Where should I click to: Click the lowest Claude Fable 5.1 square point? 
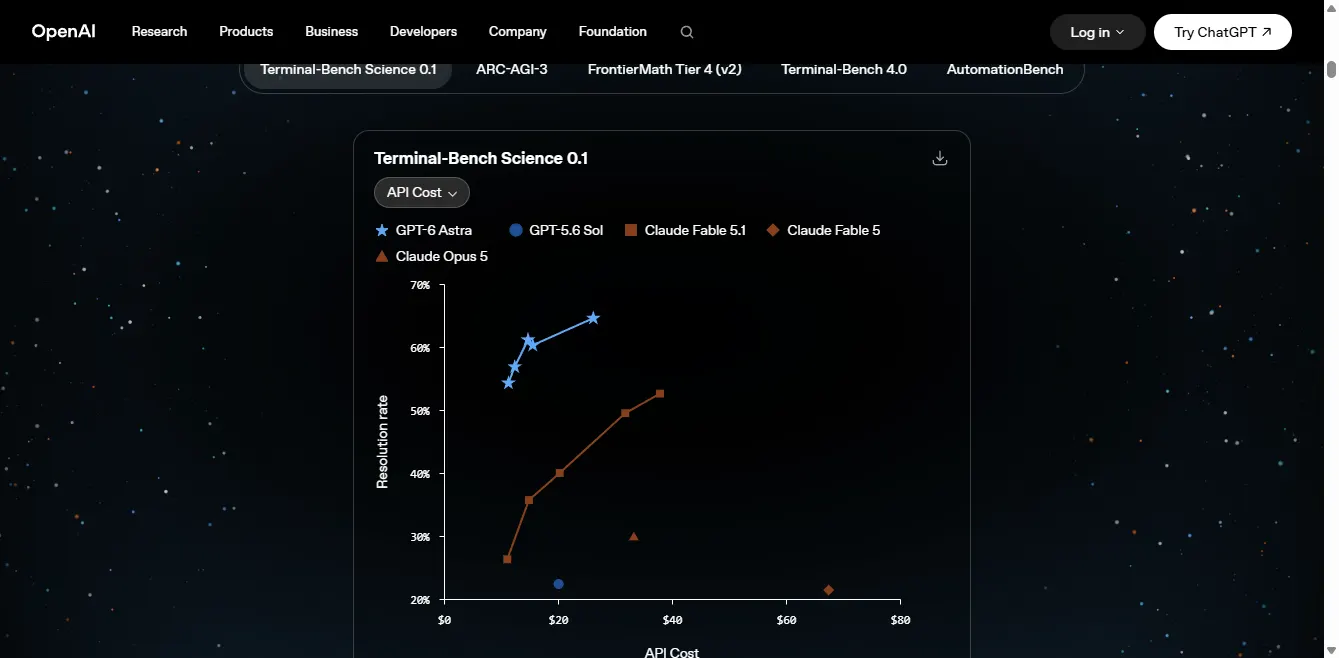point(507,559)
